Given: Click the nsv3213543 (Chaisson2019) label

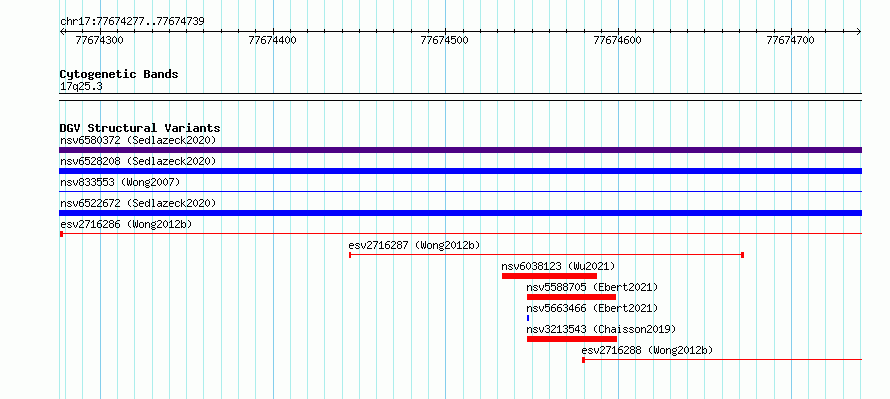Looking at the screenshot, I should (601, 329).
